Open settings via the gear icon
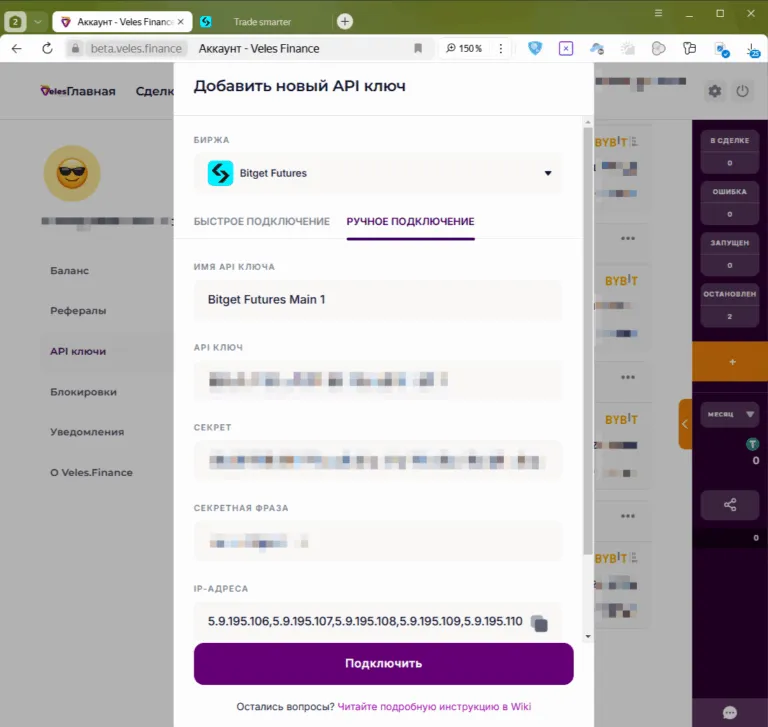This screenshot has width=768, height=727. click(x=715, y=91)
